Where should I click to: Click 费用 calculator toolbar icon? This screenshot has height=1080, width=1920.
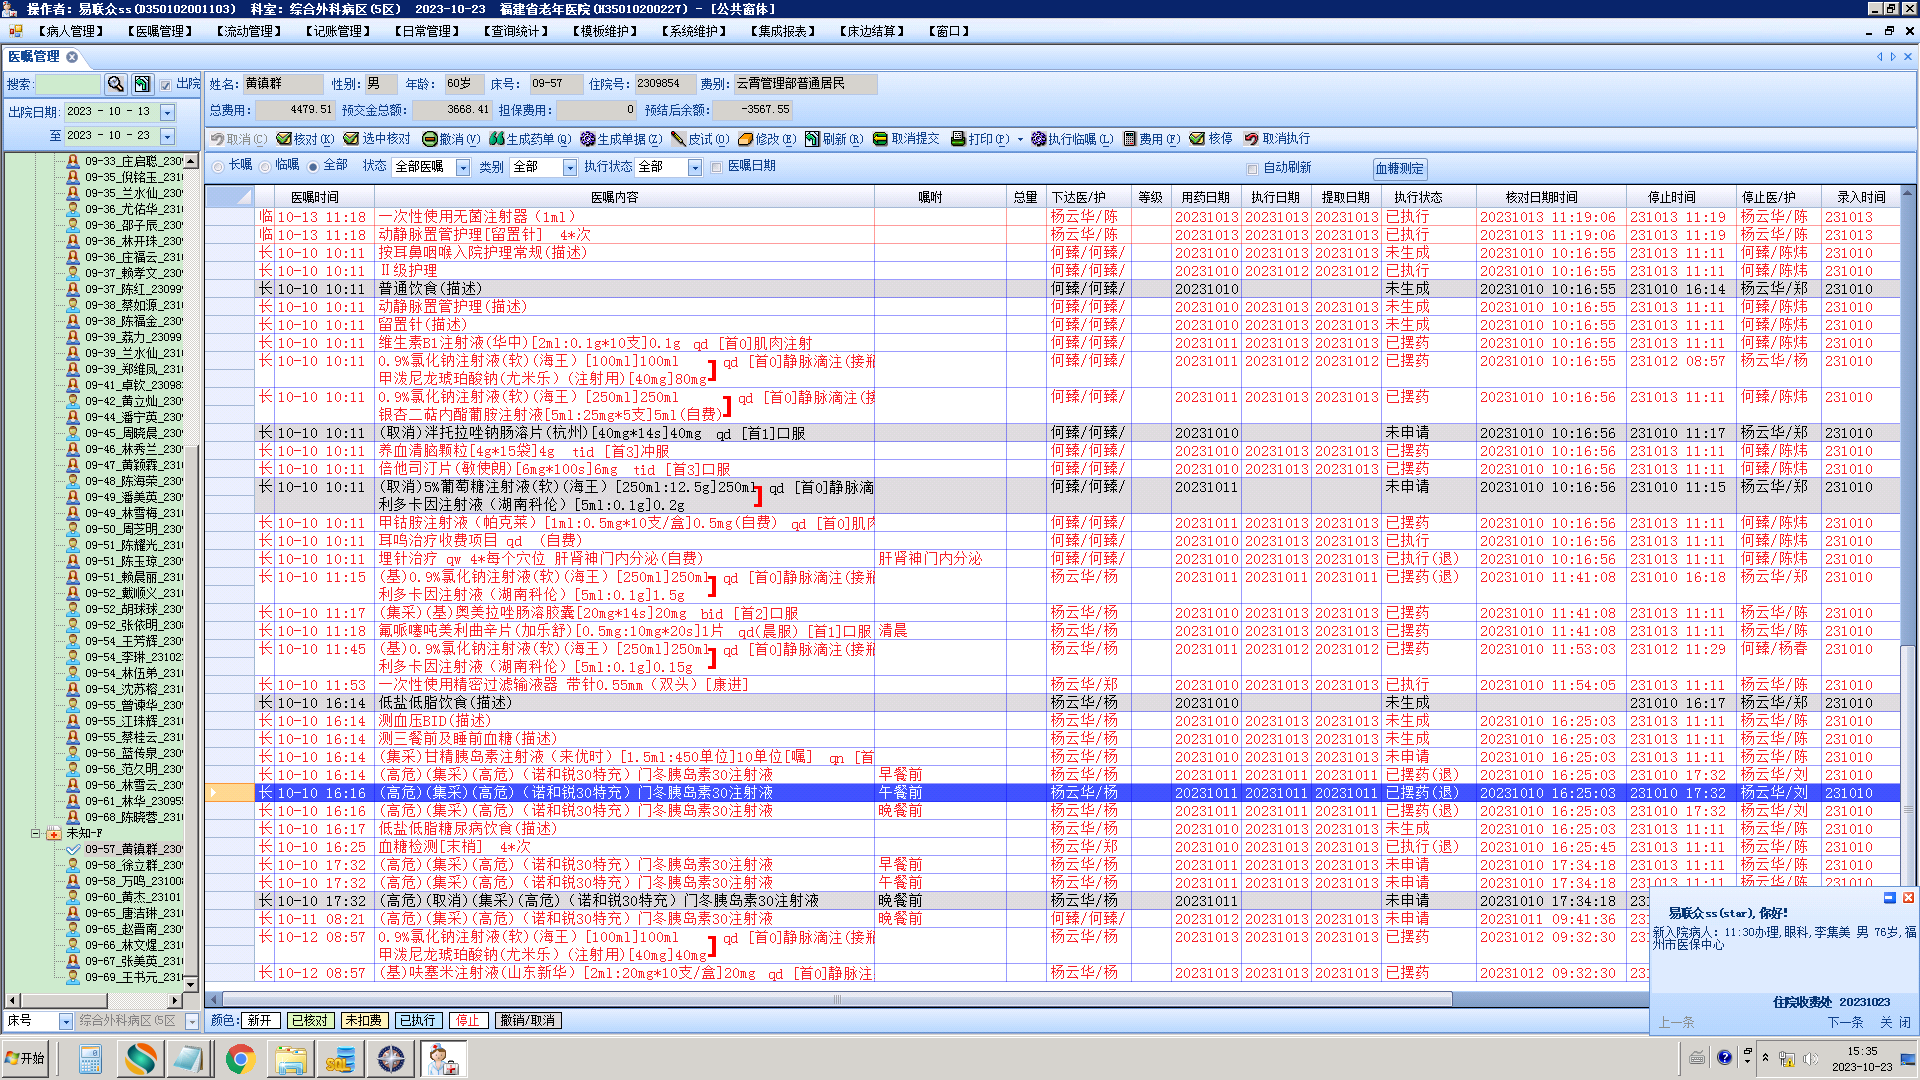tap(1130, 139)
